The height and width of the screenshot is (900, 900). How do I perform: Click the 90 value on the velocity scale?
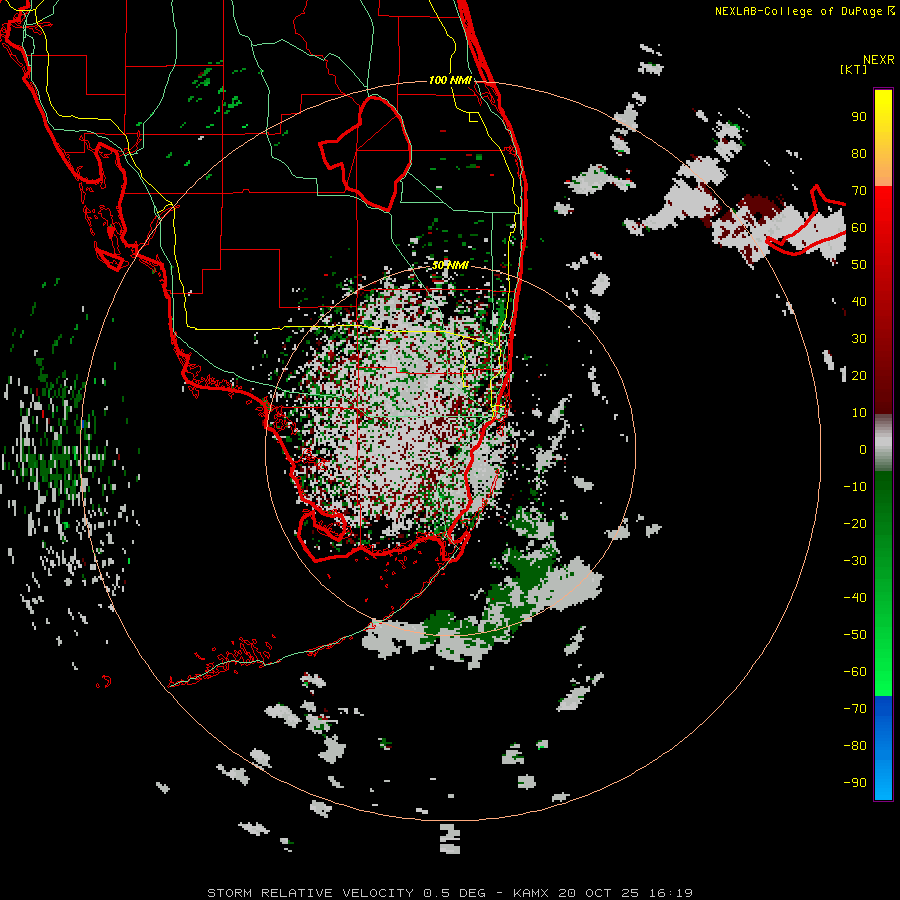coord(859,117)
